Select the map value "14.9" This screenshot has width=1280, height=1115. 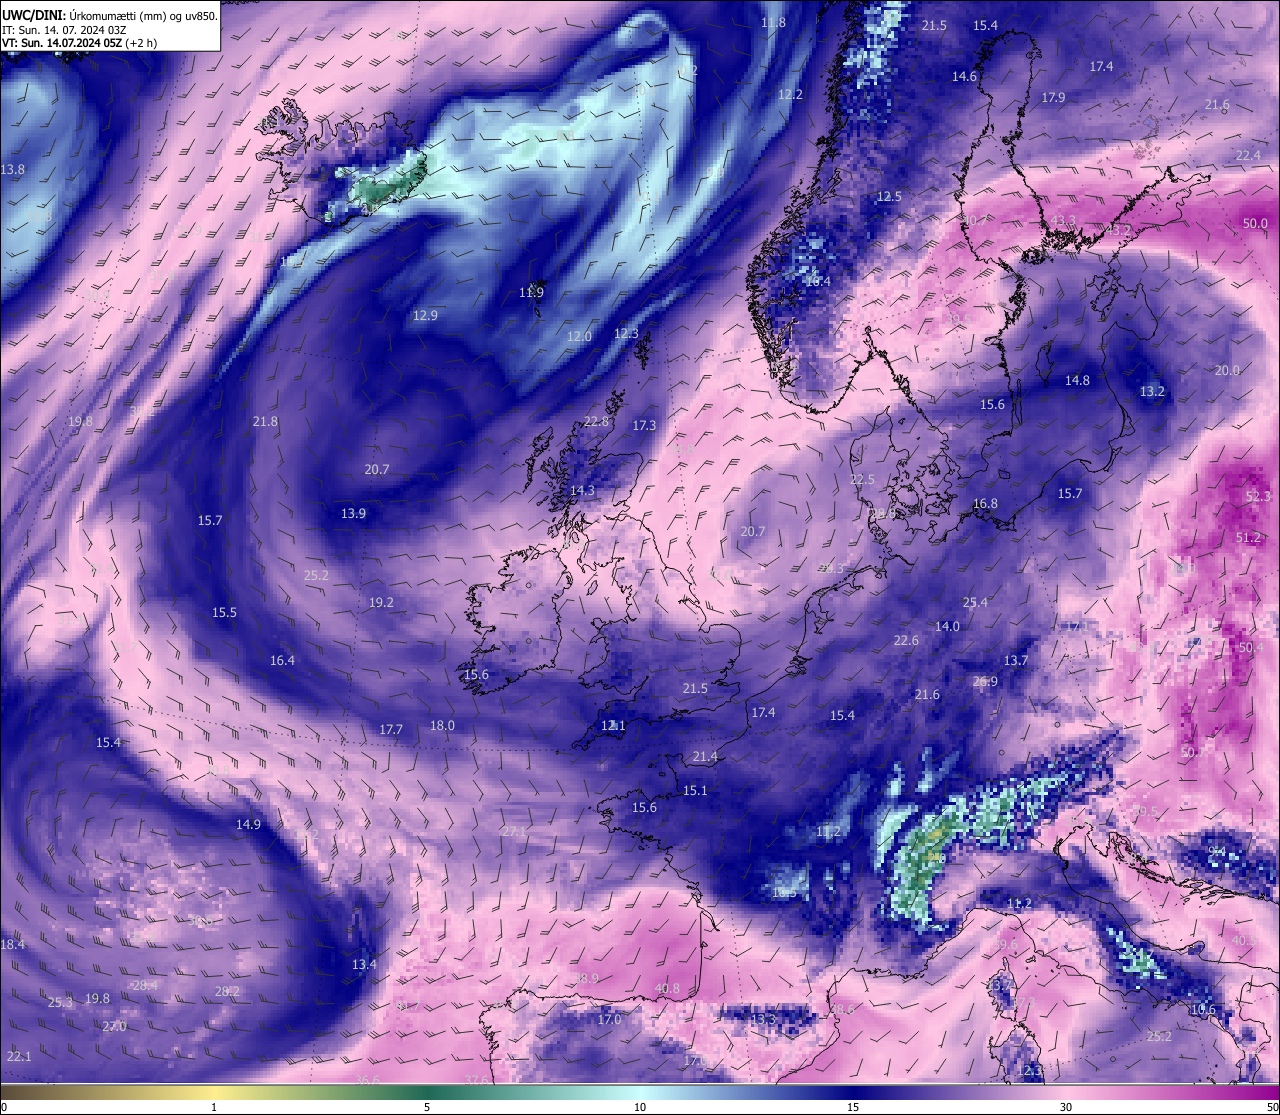pyautogui.click(x=248, y=825)
